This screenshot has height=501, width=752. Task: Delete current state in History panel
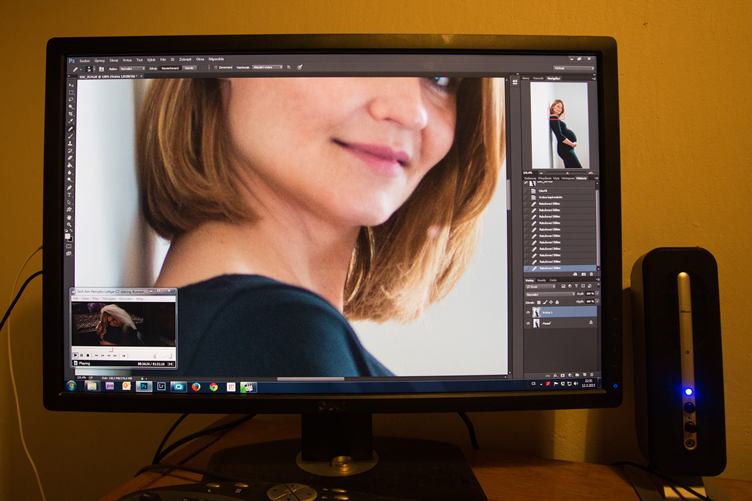coord(591,274)
